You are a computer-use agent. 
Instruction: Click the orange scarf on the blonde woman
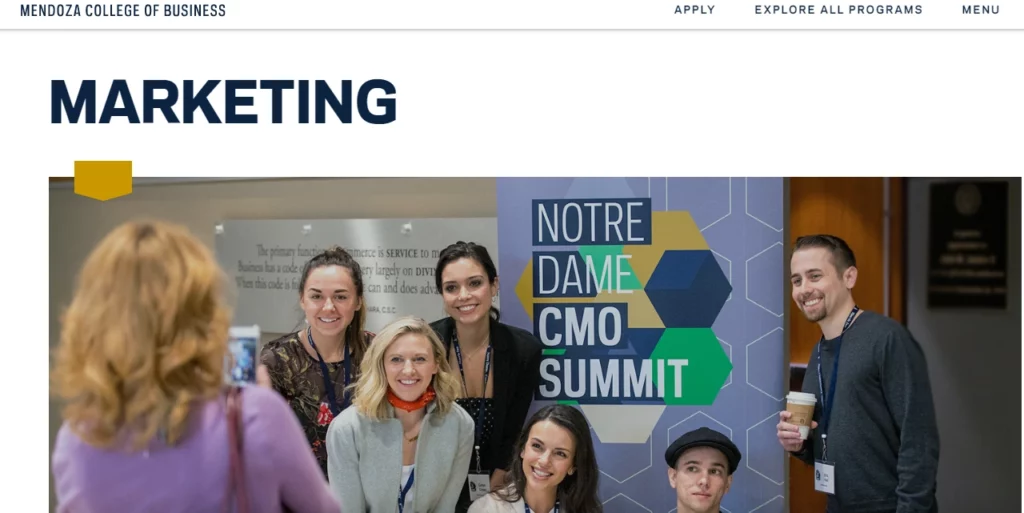pos(410,399)
